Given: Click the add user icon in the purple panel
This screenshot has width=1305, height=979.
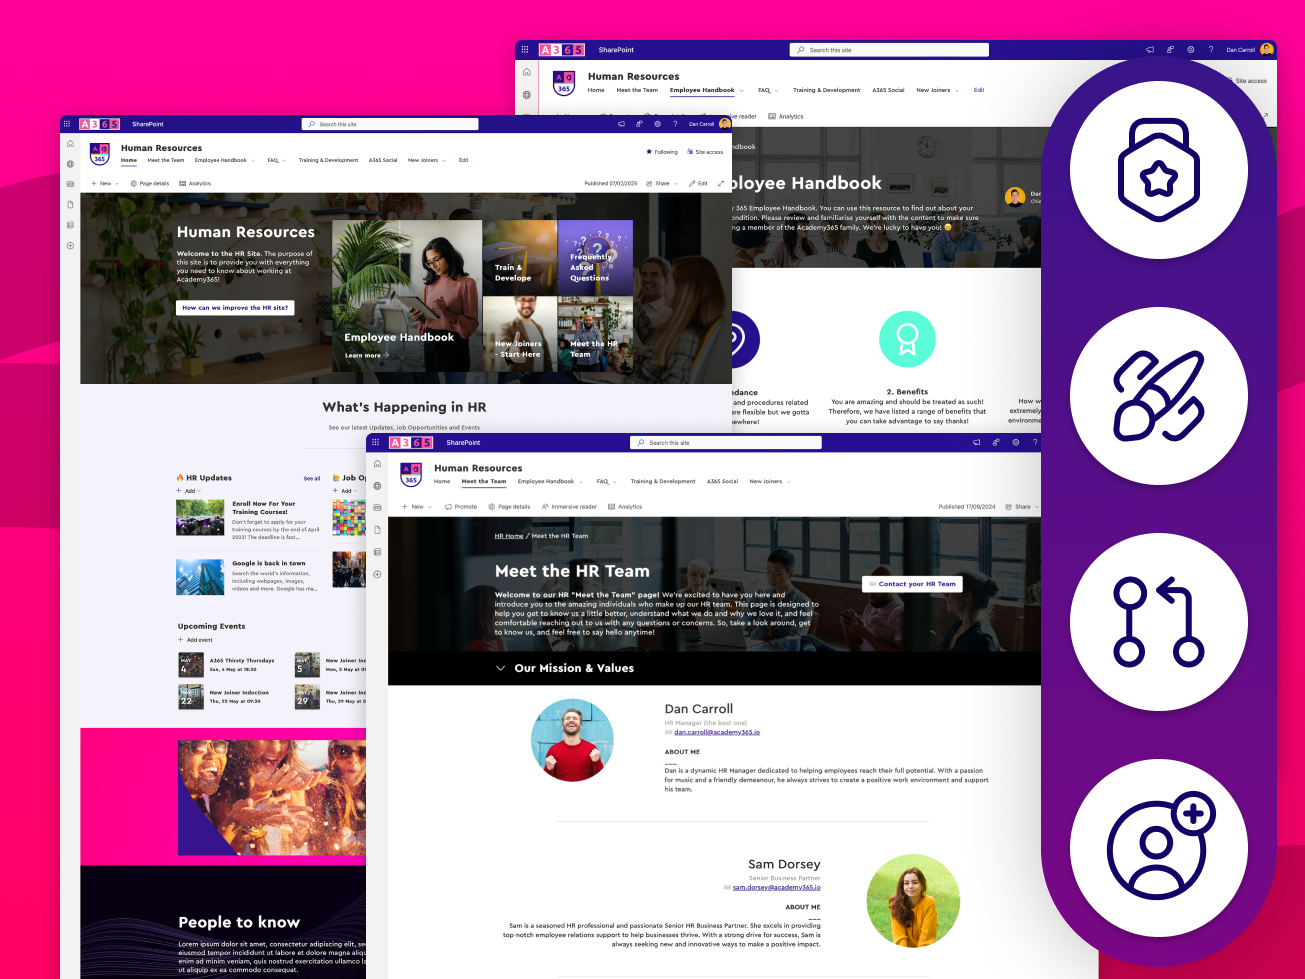Looking at the screenshot, I should pyautogui.click(x=1158, y=846).
